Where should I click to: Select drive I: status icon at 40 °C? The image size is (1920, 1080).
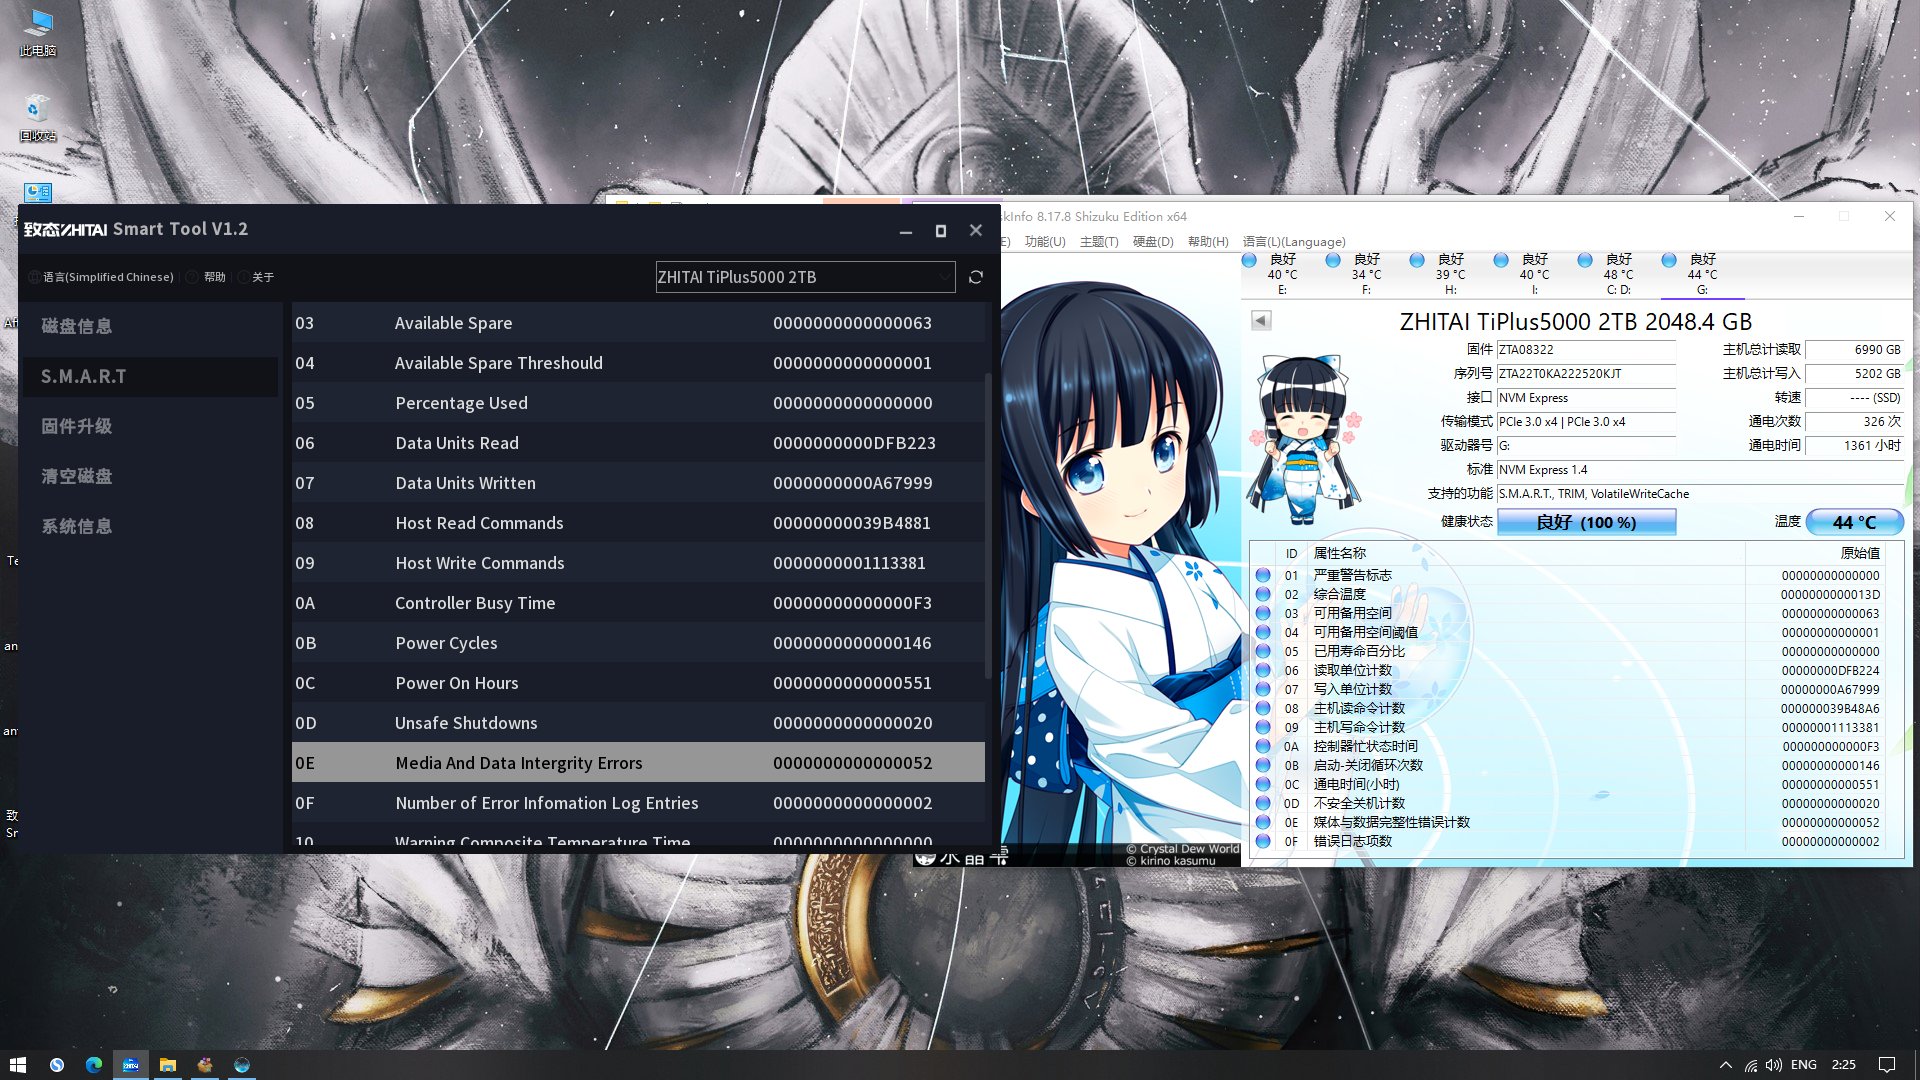pos(1501,260)
